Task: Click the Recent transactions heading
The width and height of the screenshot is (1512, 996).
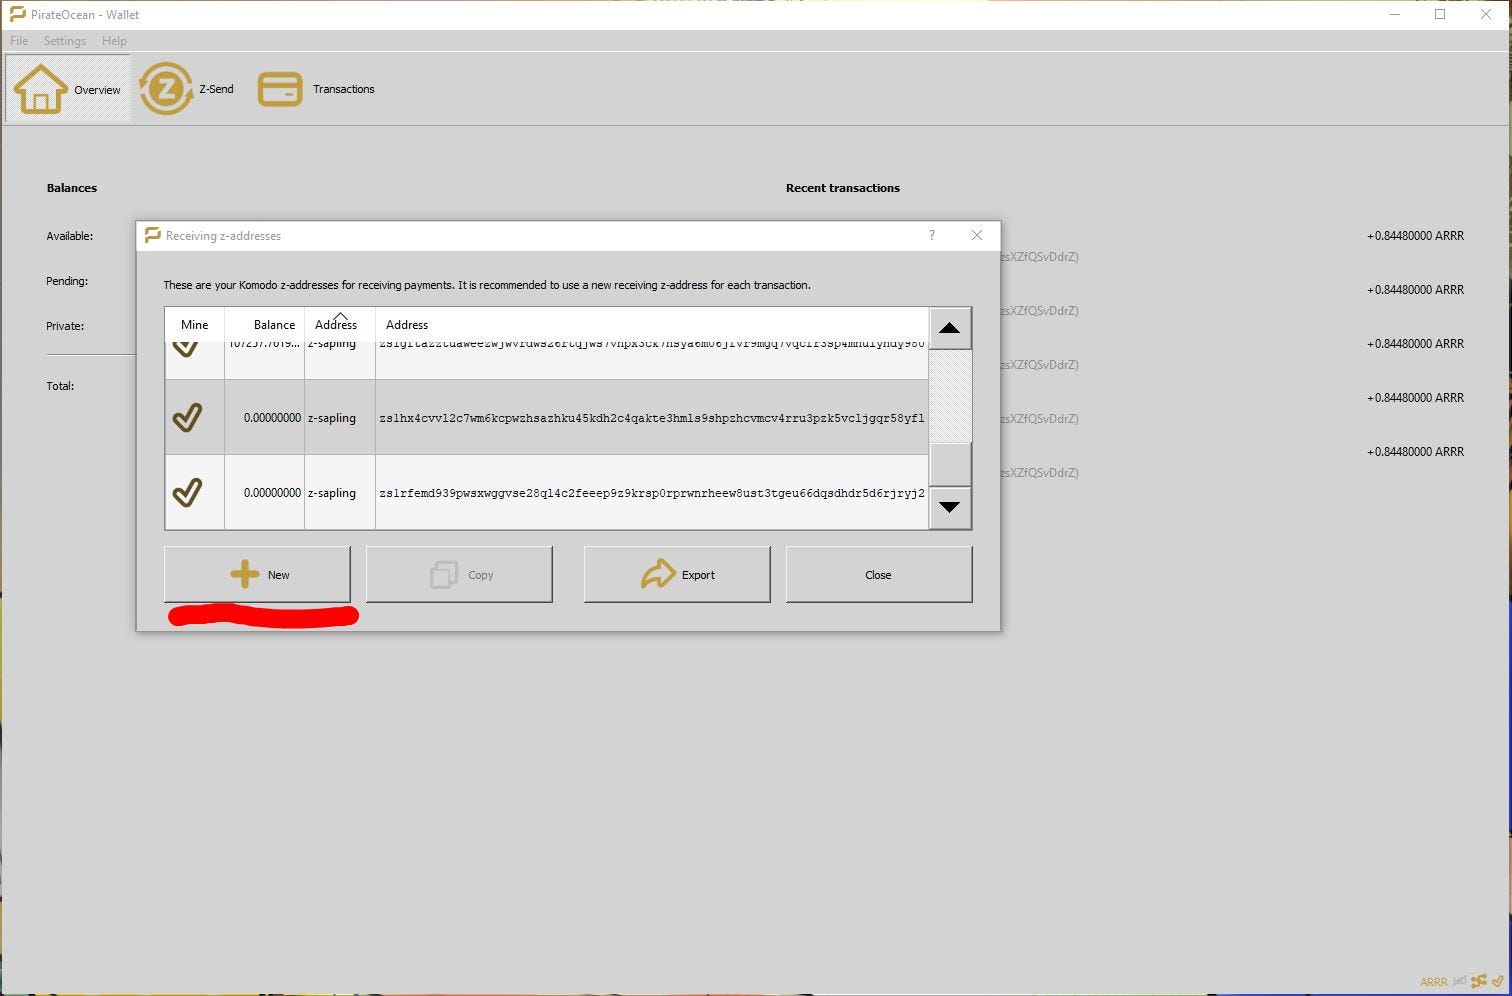Action: coord(843,188)
